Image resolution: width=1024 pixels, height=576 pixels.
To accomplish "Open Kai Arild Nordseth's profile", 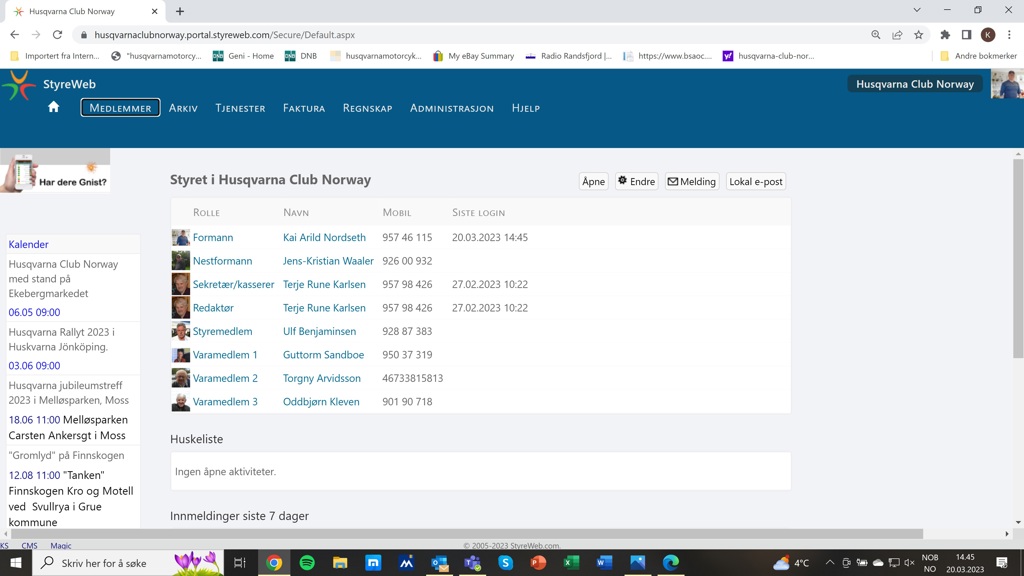I will click(x=324, y=238).
